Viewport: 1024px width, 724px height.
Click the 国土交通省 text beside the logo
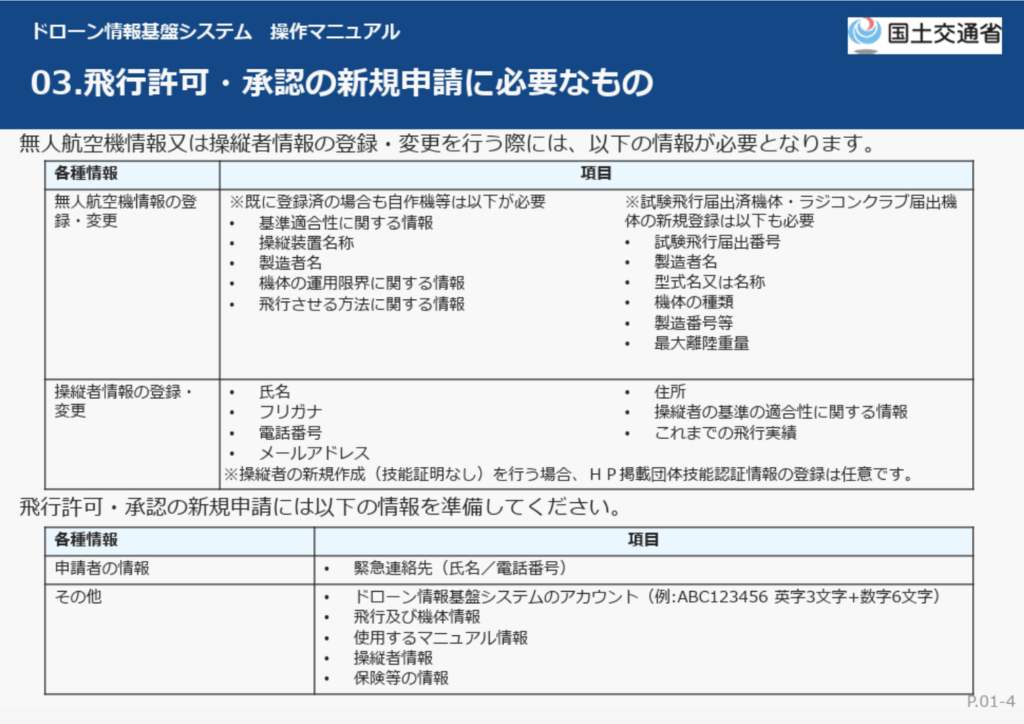[x=943, y=35]
